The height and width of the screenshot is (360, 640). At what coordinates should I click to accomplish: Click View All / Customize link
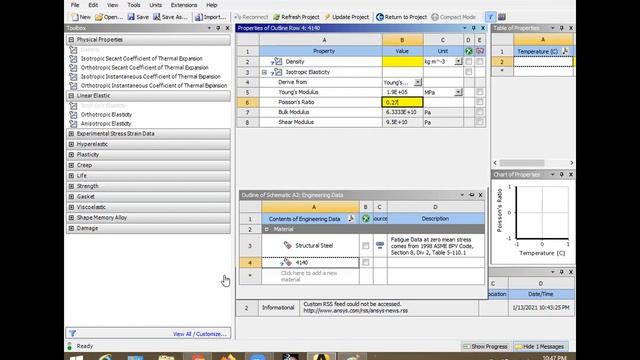point(200,334)
